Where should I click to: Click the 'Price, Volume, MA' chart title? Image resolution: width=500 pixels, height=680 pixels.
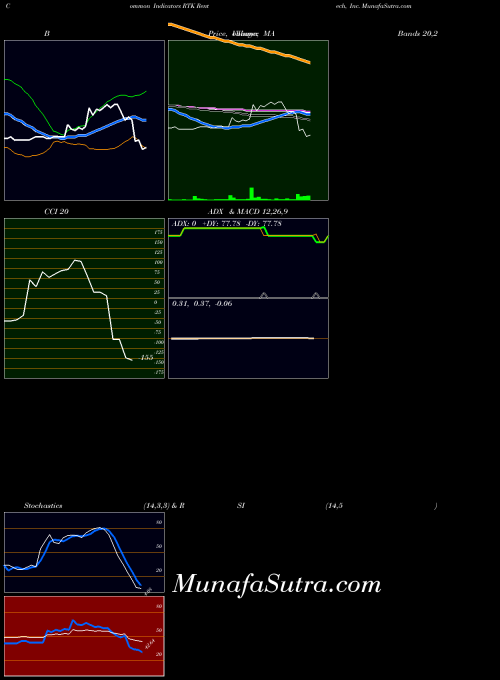tap(241, 33)
